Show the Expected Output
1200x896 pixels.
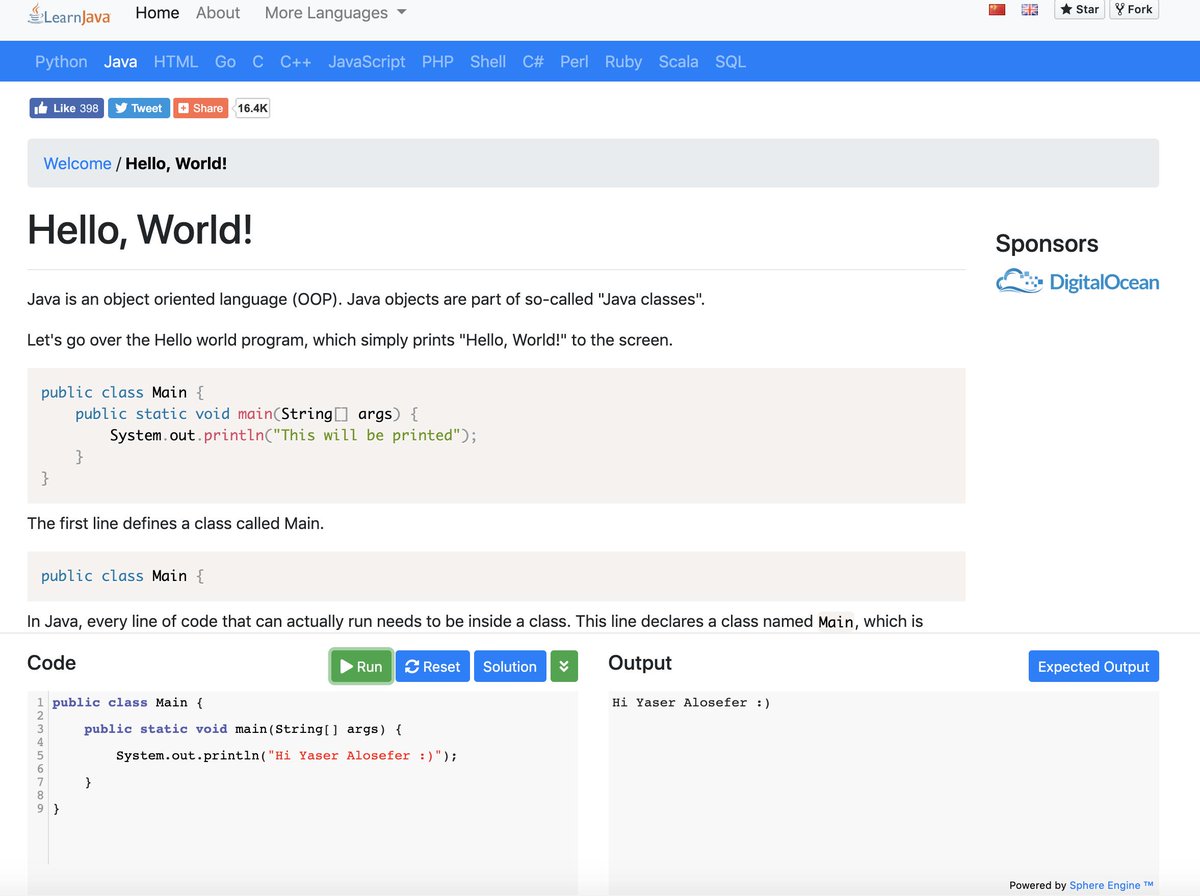(1093, 666)
